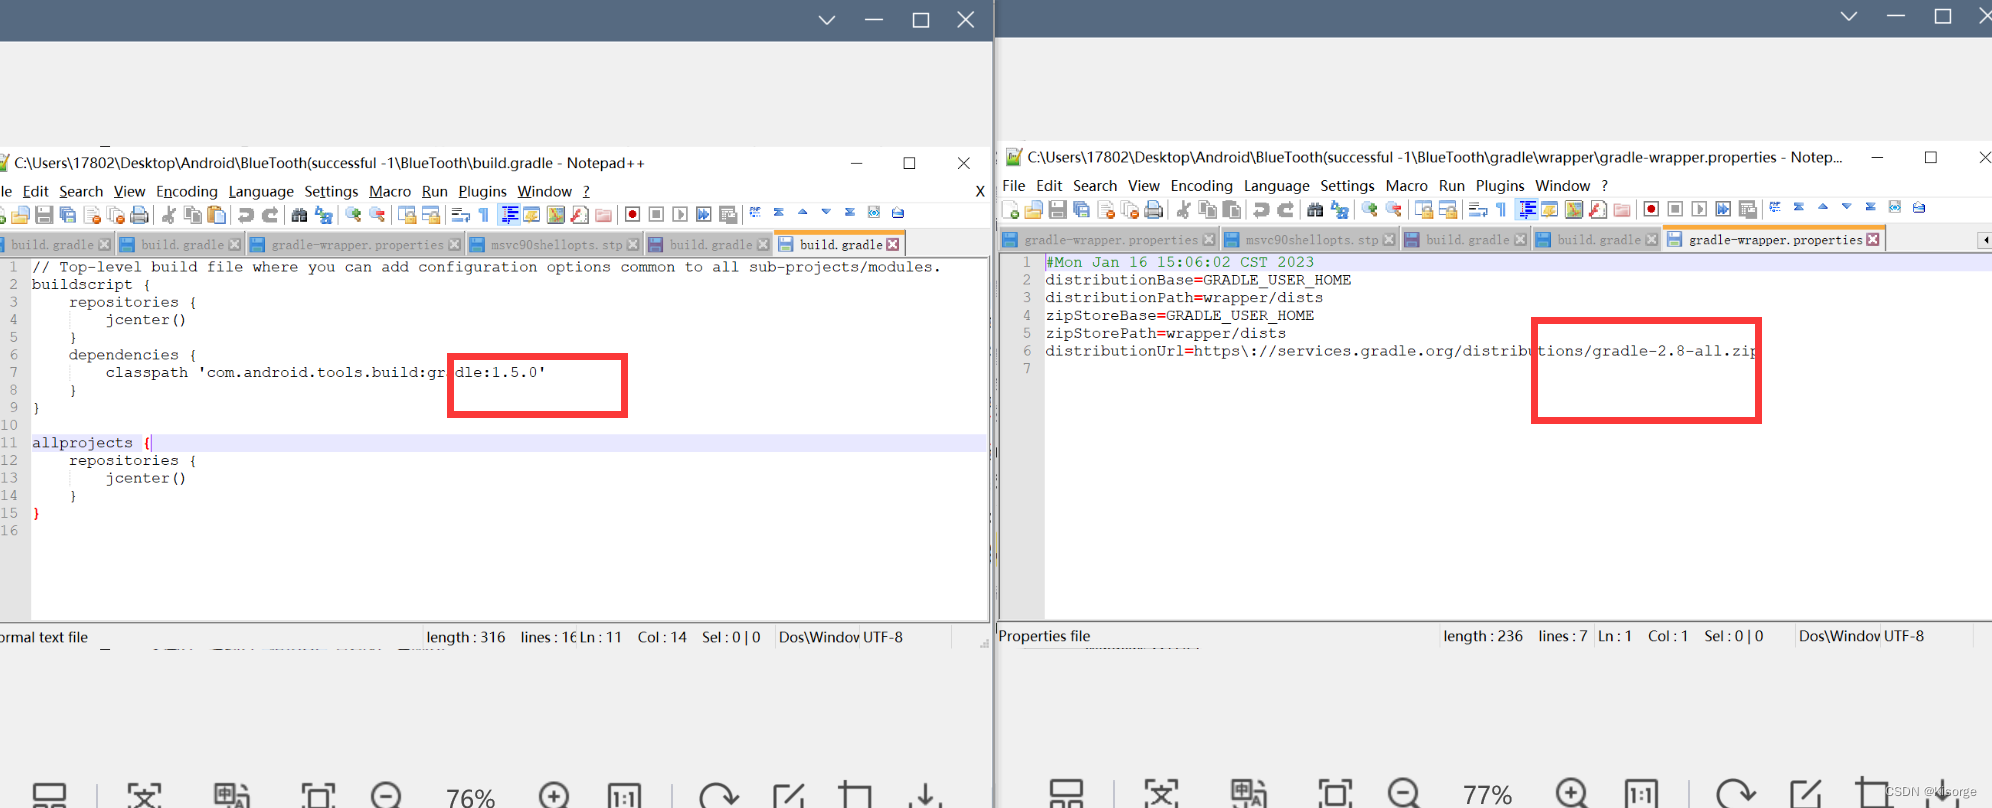Click Undo arrow in left Notepad++ toolbar
Image resolution: width=1992 pixels, height=808 pixels.
246,214
